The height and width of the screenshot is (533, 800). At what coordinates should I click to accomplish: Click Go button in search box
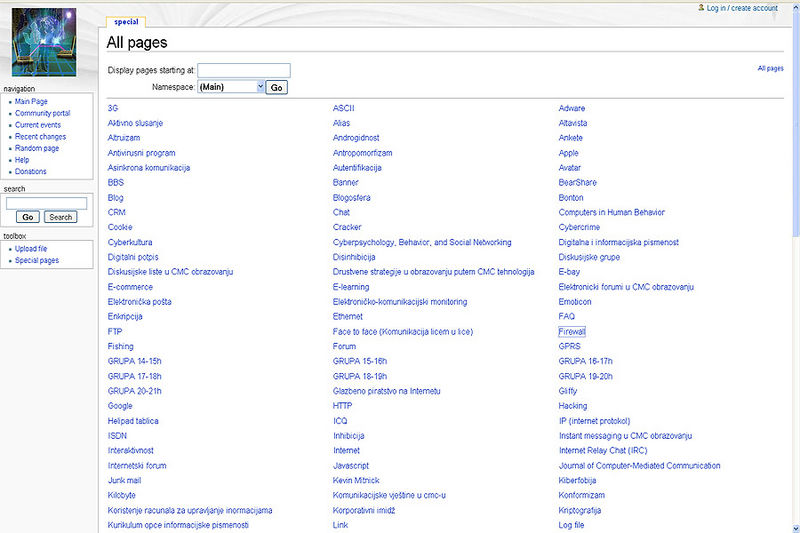28,217
